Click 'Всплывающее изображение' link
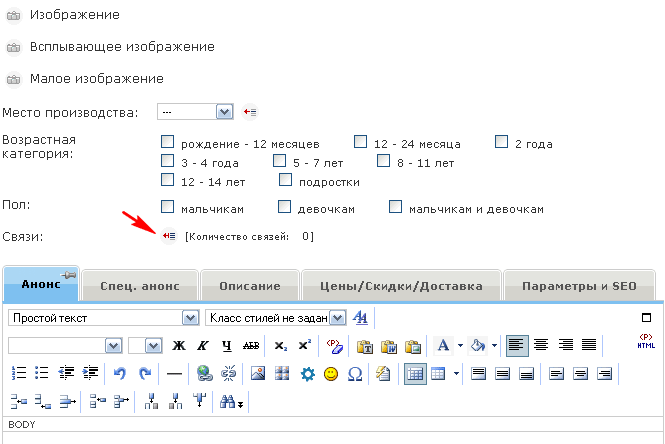 [x=122, y=47]
